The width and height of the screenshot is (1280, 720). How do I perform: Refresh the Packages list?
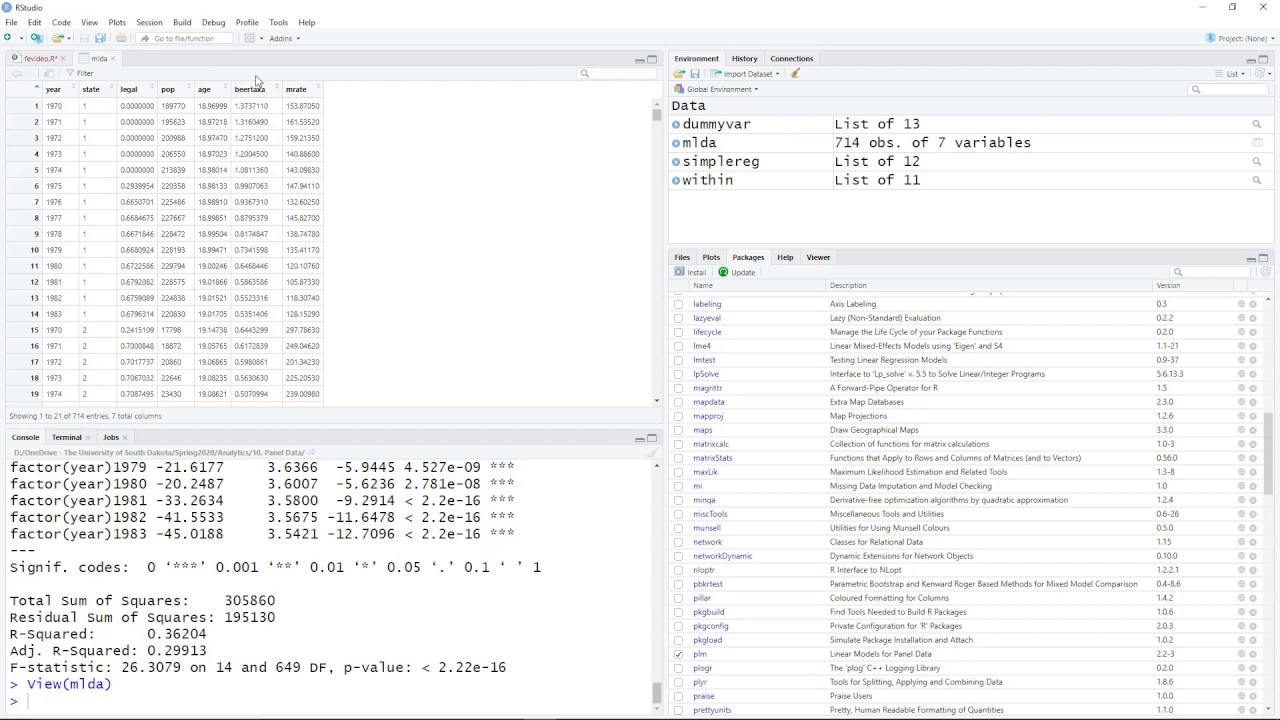click(x=1265, y=272)
